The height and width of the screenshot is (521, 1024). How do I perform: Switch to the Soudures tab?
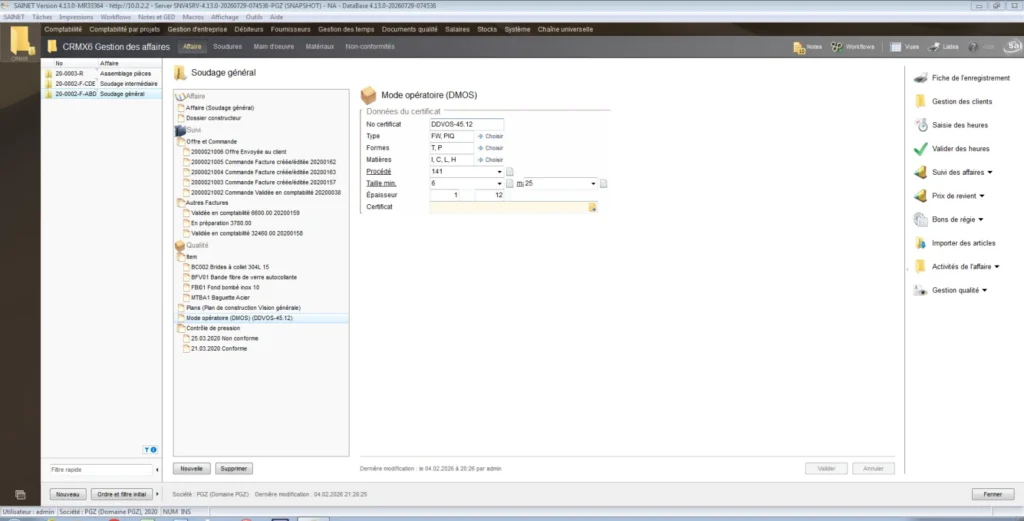coord(227,47)
